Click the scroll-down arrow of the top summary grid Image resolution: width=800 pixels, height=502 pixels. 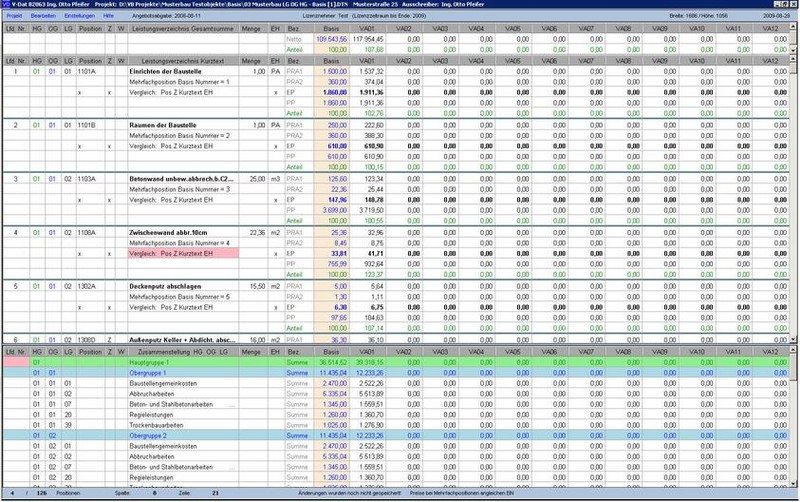click(x=793, y=49)
